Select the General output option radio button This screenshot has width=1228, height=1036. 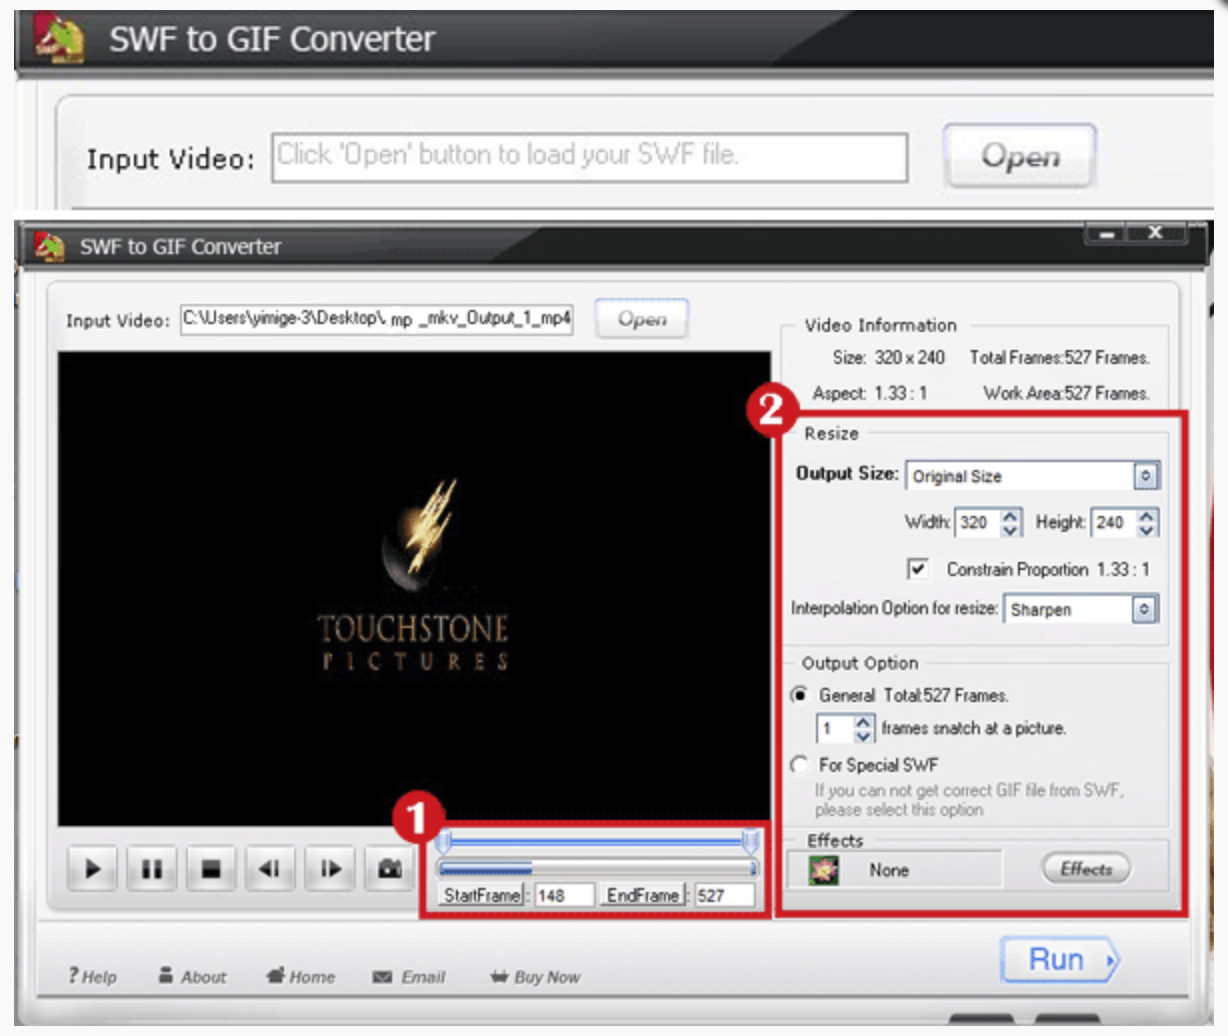(x=799, y=695)
